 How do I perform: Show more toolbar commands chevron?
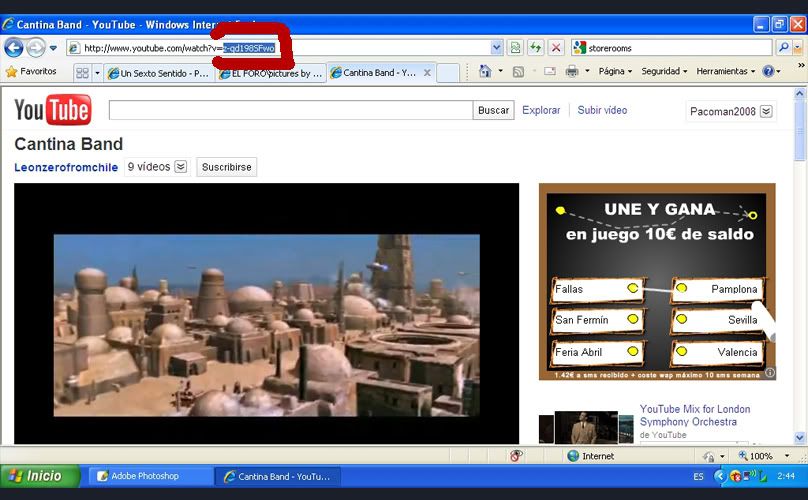pos(801,66)
